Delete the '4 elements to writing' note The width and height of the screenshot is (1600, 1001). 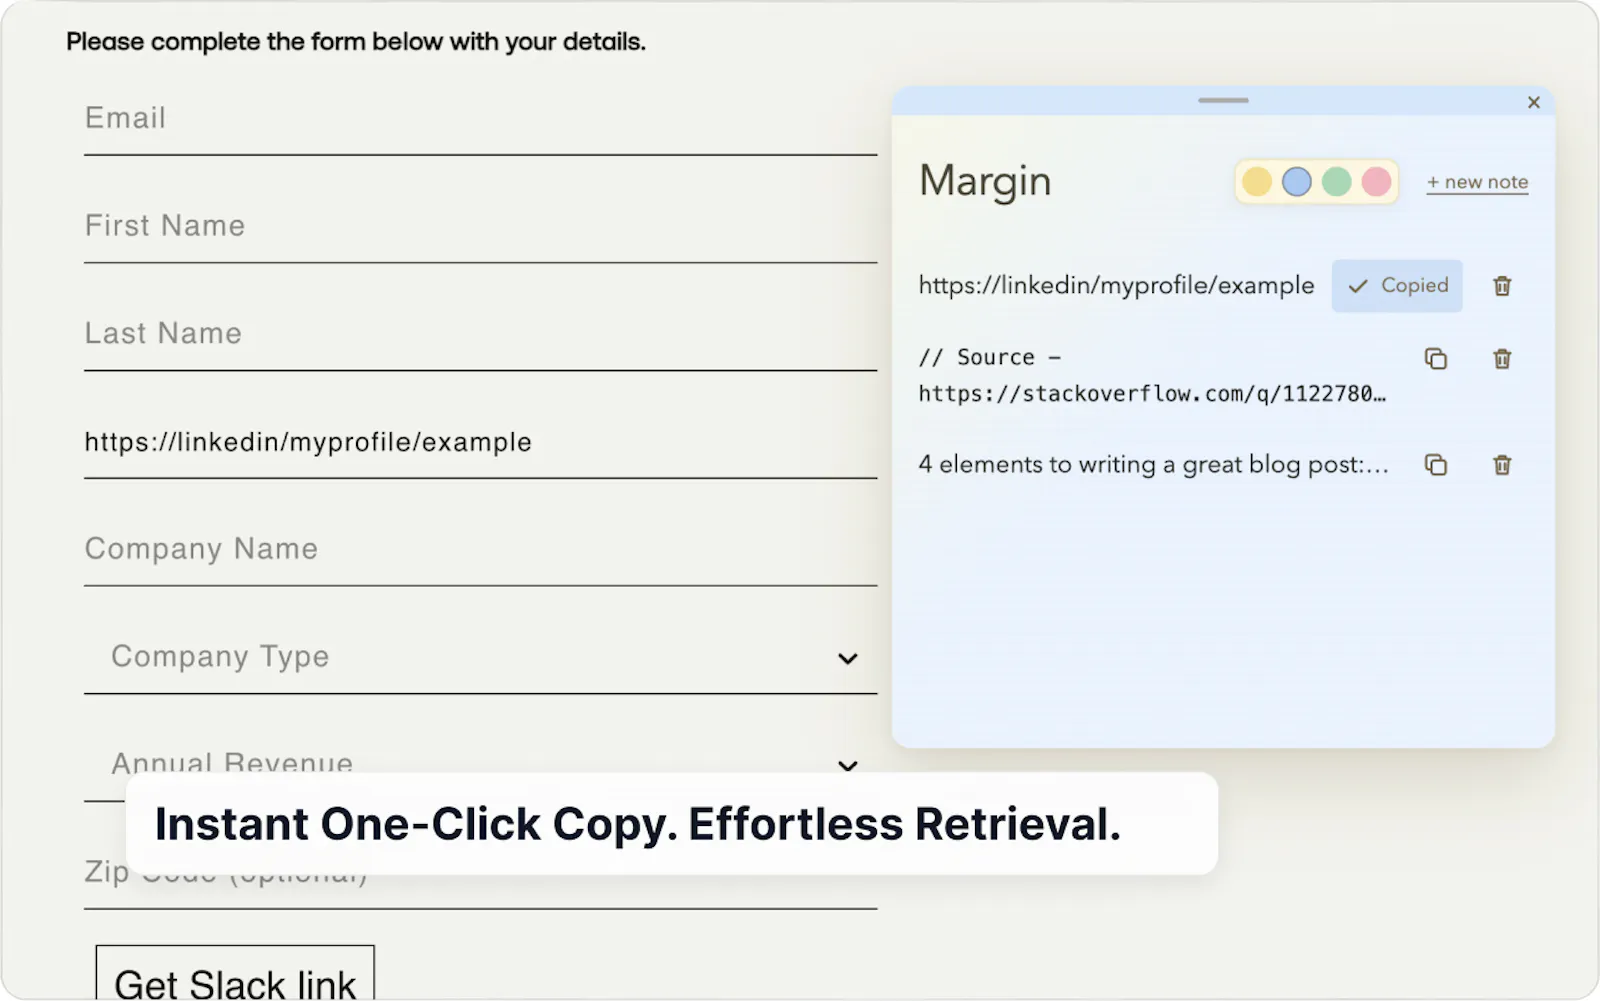(1502, 465)
